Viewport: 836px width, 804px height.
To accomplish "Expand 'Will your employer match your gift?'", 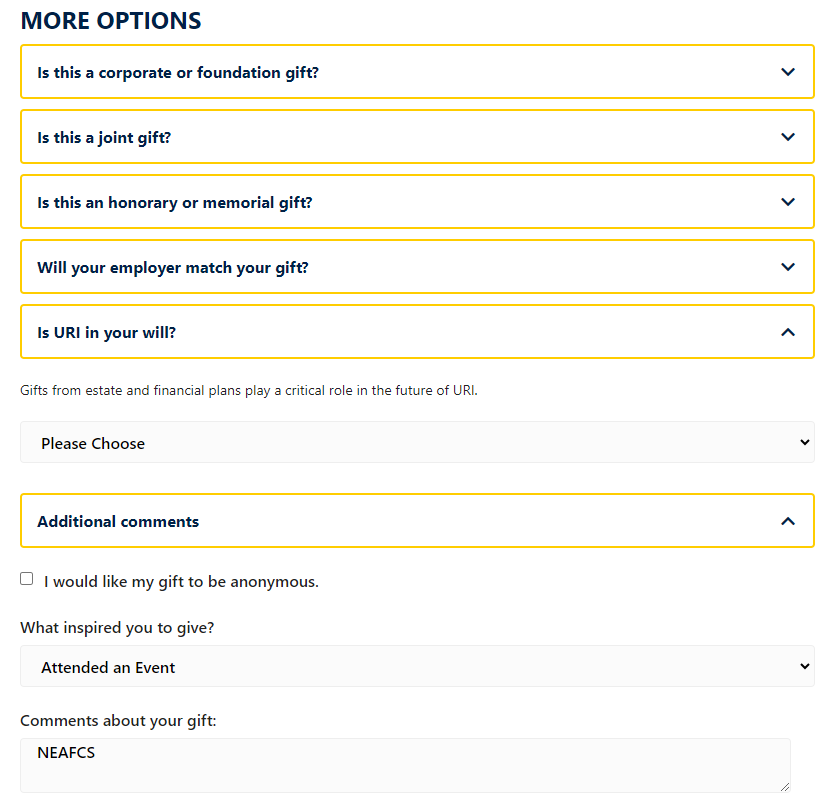I will coord(417,267).
